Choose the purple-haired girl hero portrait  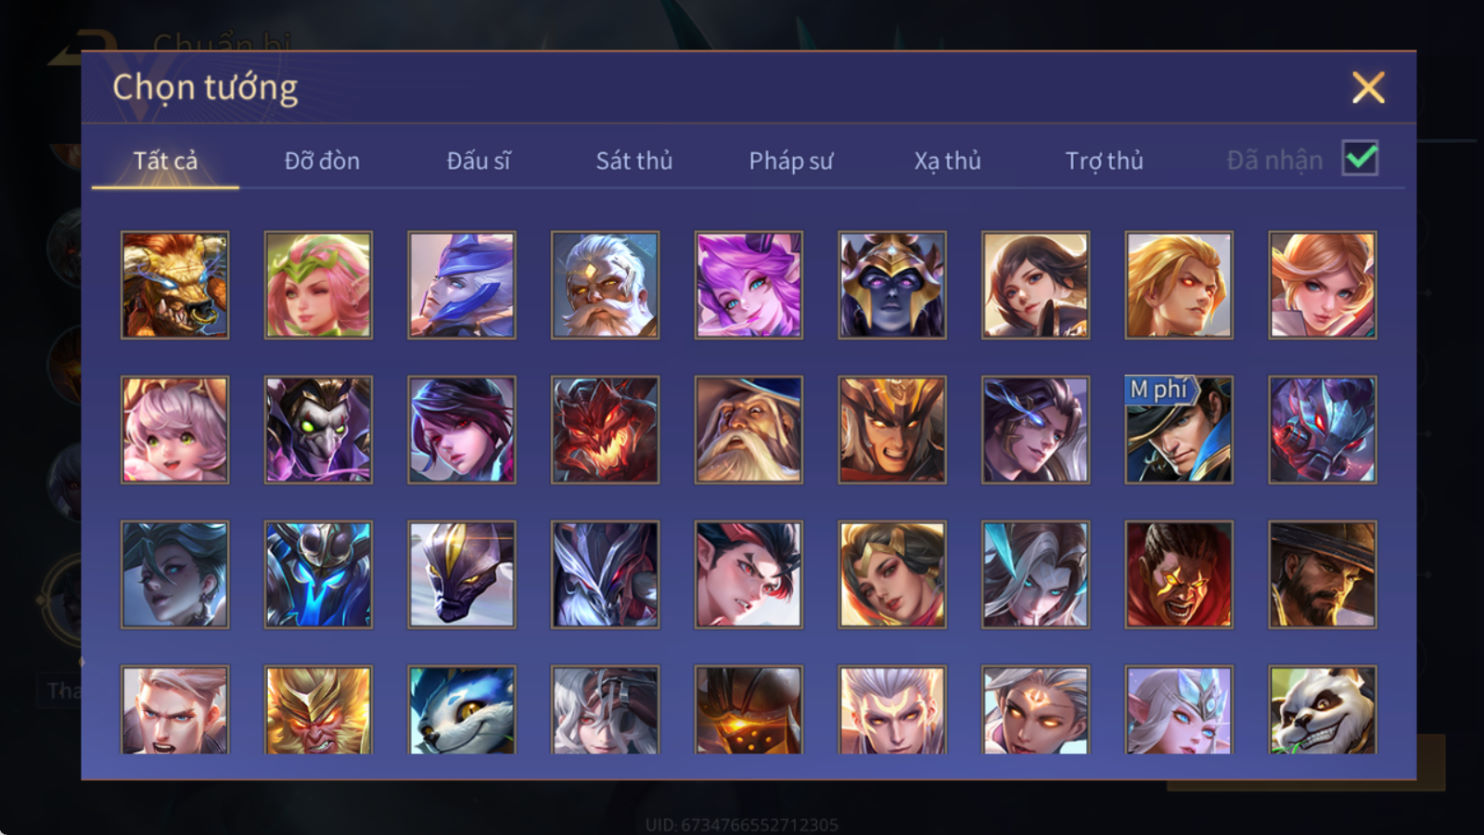coord(748,285)
